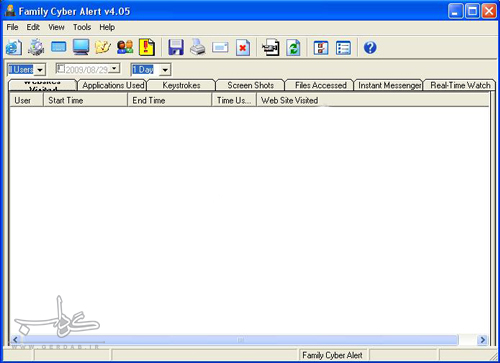Image resolution: width=500 pixels, height=363 pixels.
Task: Close the Family Cyber Alert window
Action: tap(489, 11)
